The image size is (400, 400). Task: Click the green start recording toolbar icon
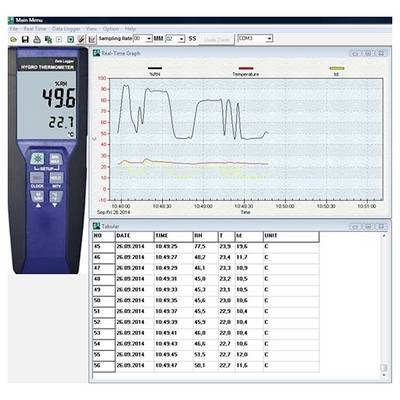point(70,39)
